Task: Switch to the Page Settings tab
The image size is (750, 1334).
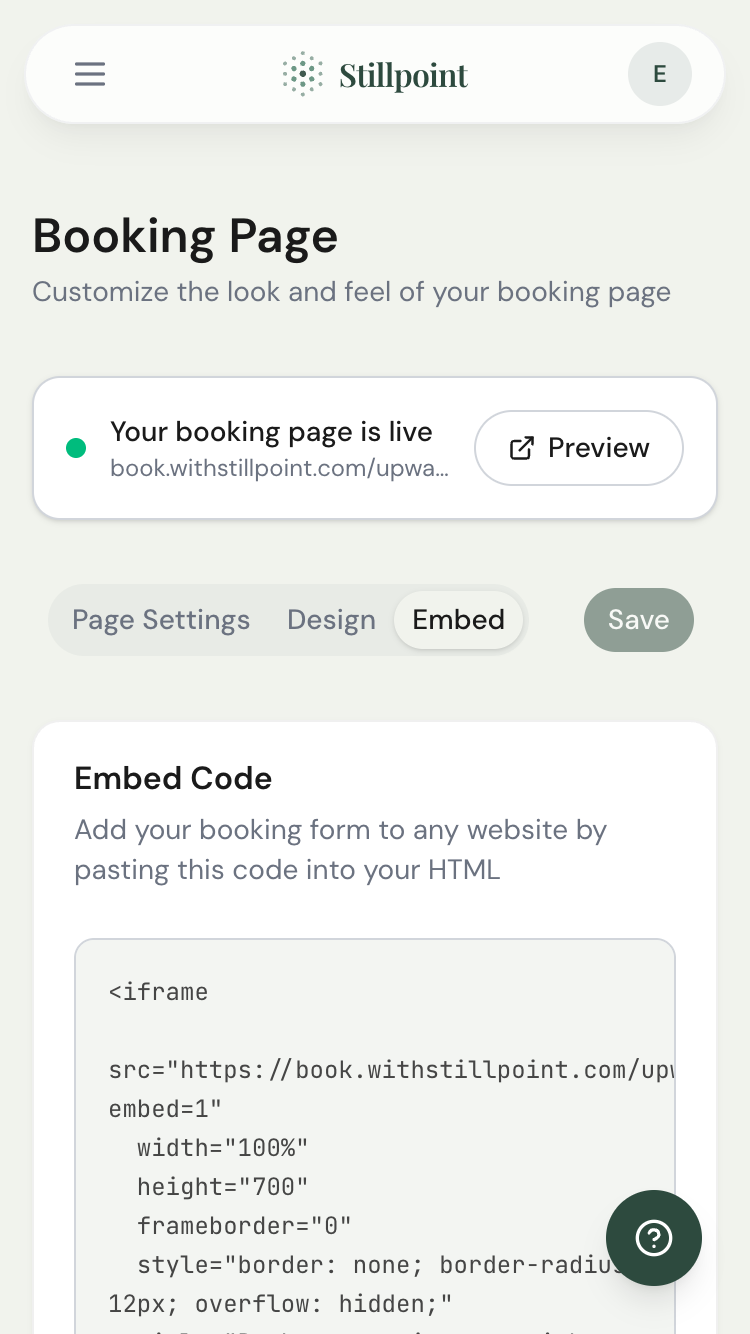Action: click(160, 620)
